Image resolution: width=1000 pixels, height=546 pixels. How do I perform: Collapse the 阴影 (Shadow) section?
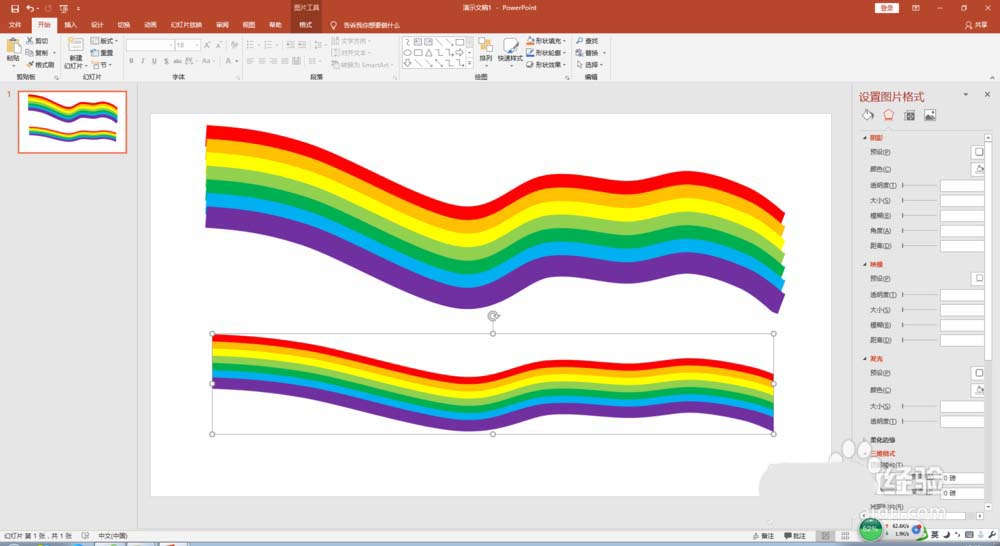pos(876,138)
